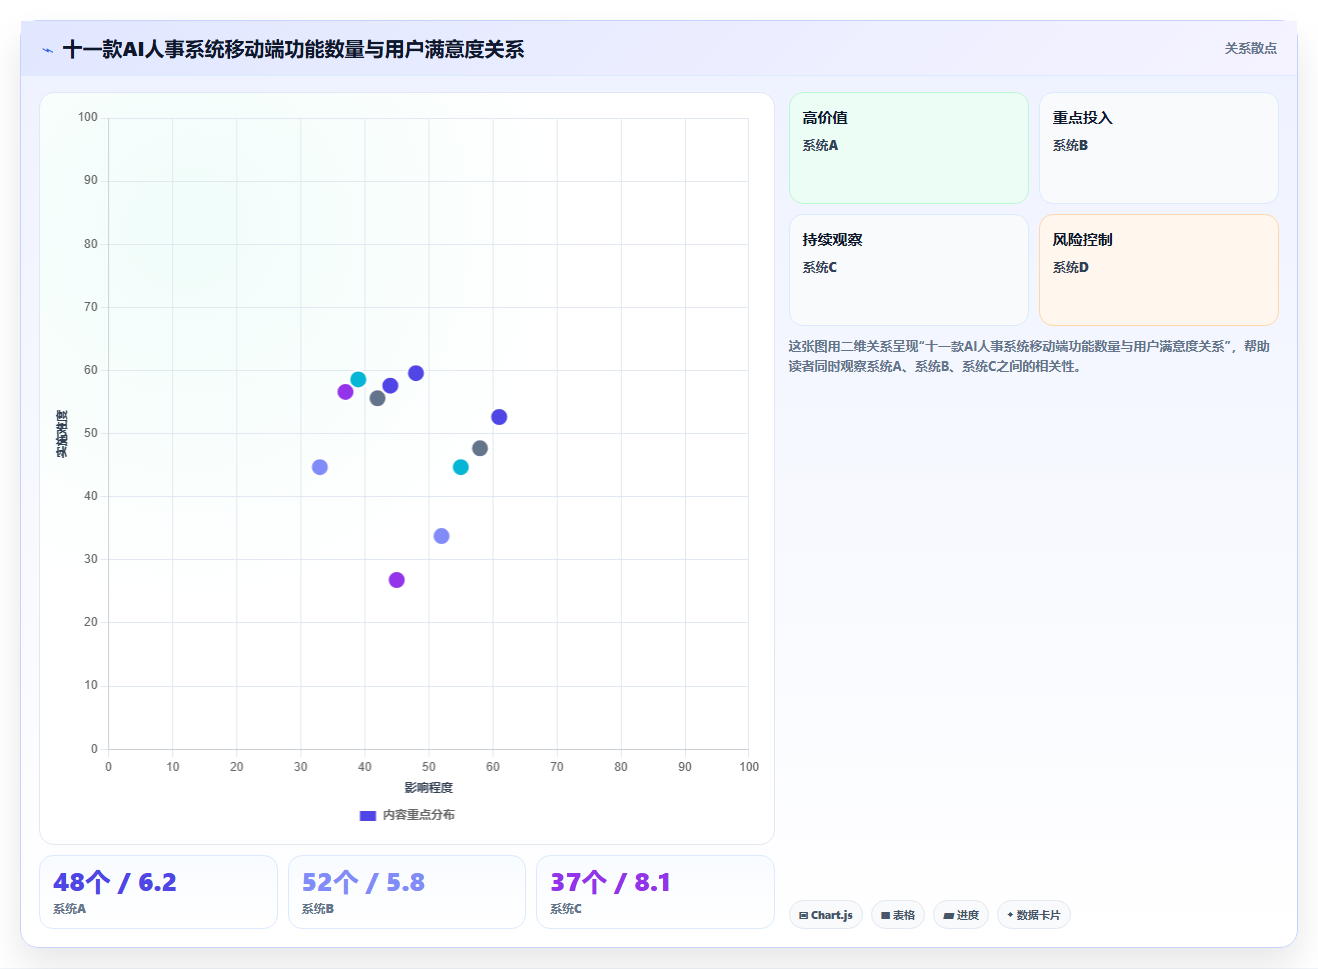
Task: Select the light blue point near impact 52, difficulty 34
Action: pos(441,536)
